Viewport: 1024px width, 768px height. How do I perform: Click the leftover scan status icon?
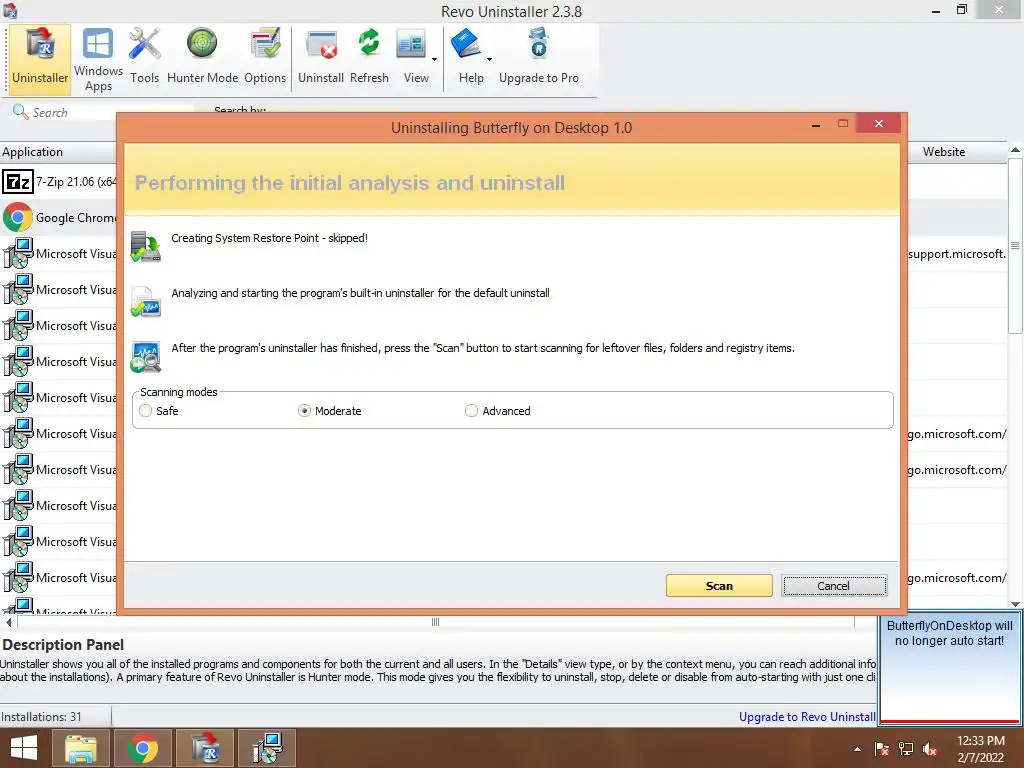click(x=145, y=357)
